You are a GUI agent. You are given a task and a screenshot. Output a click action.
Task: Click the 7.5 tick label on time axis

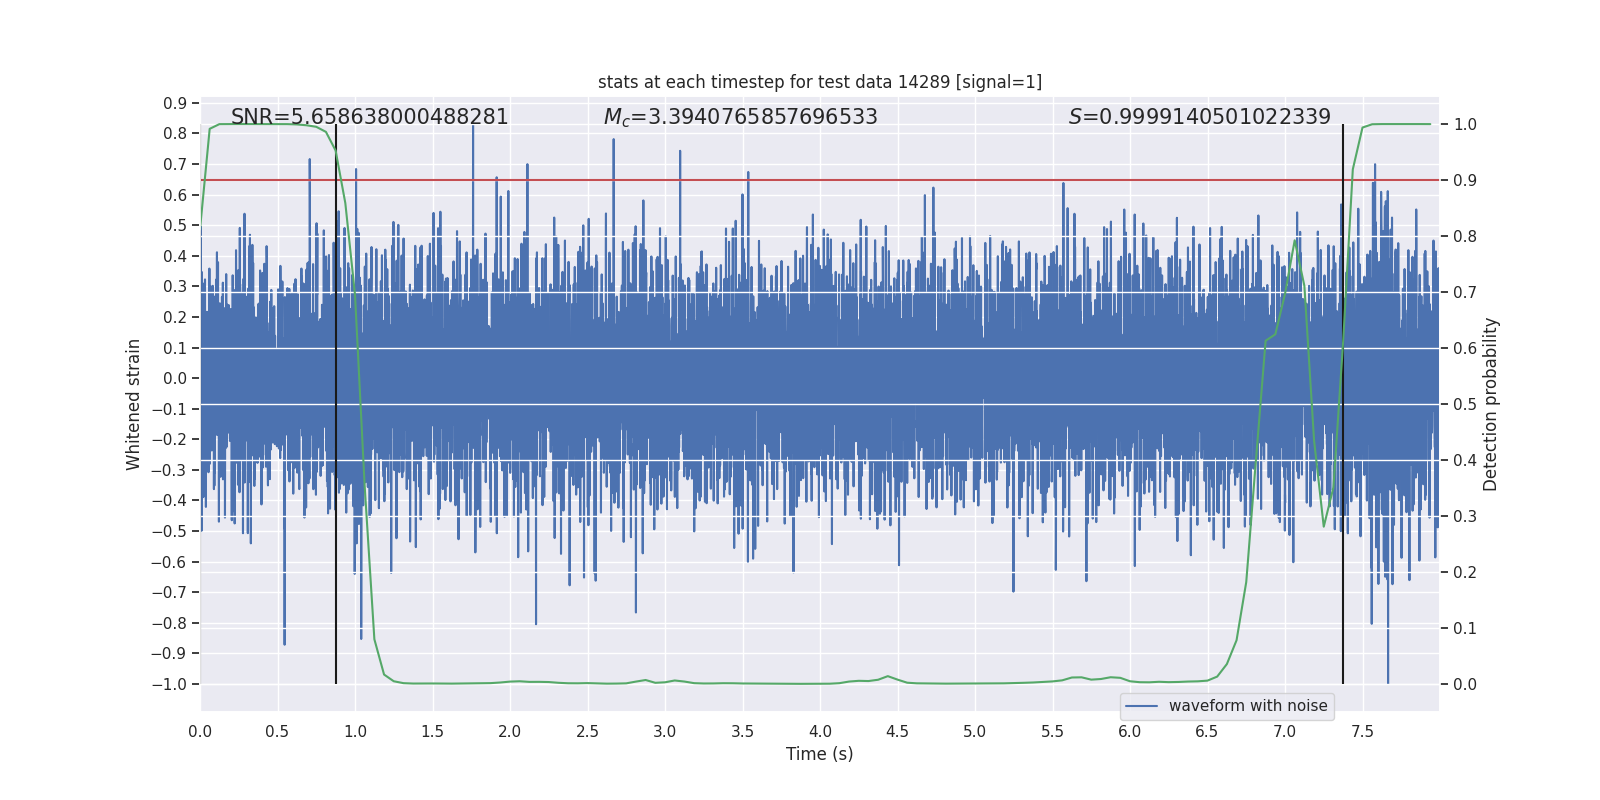(x=1362, y=731)
